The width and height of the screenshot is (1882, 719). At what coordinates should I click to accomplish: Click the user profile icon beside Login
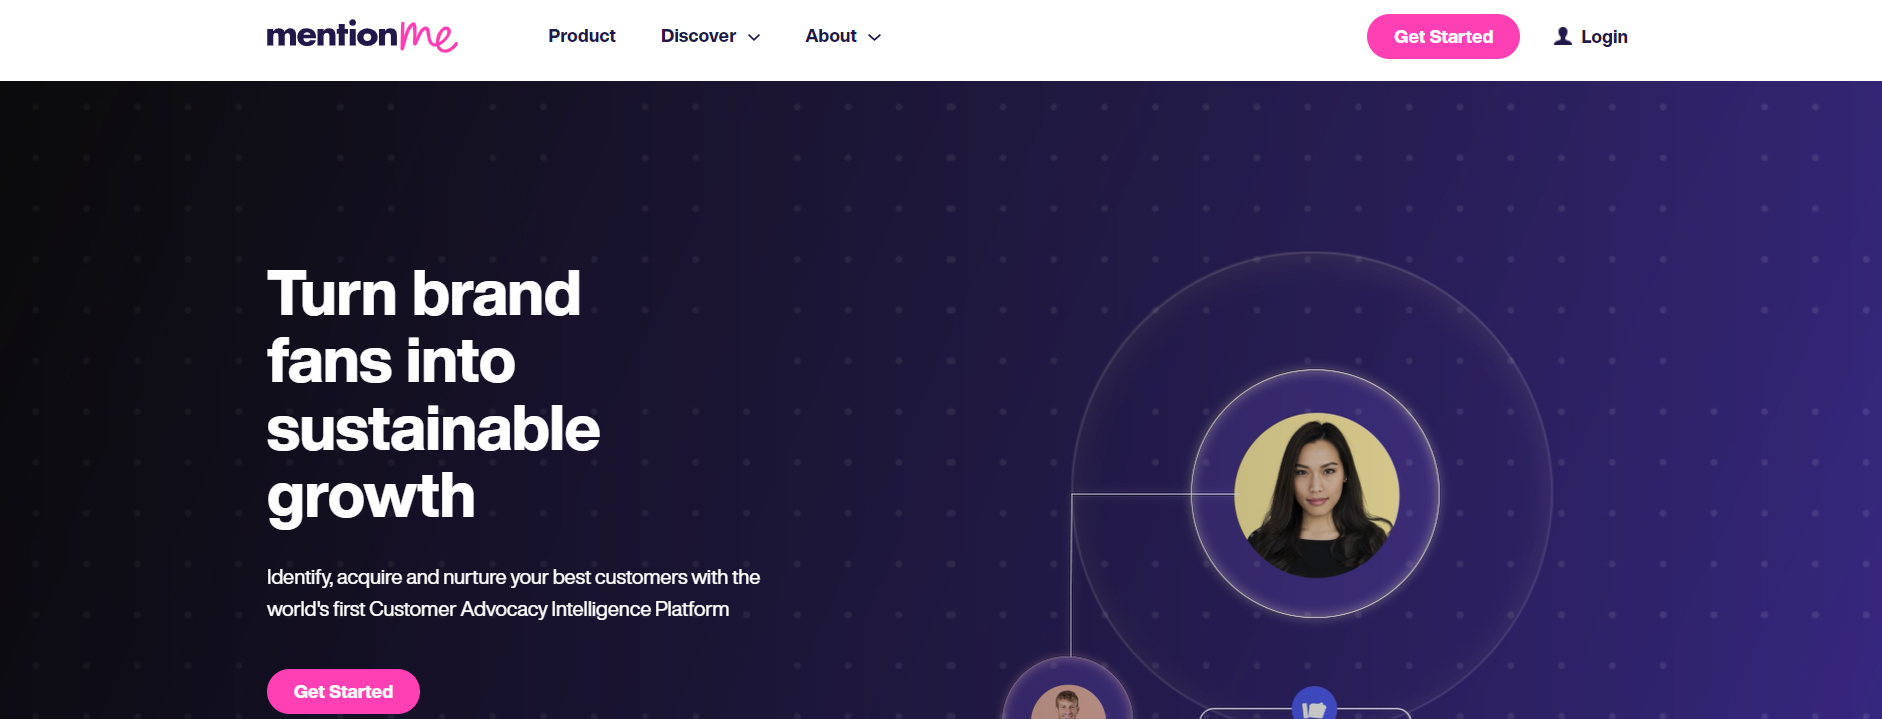pos(1563,36)
